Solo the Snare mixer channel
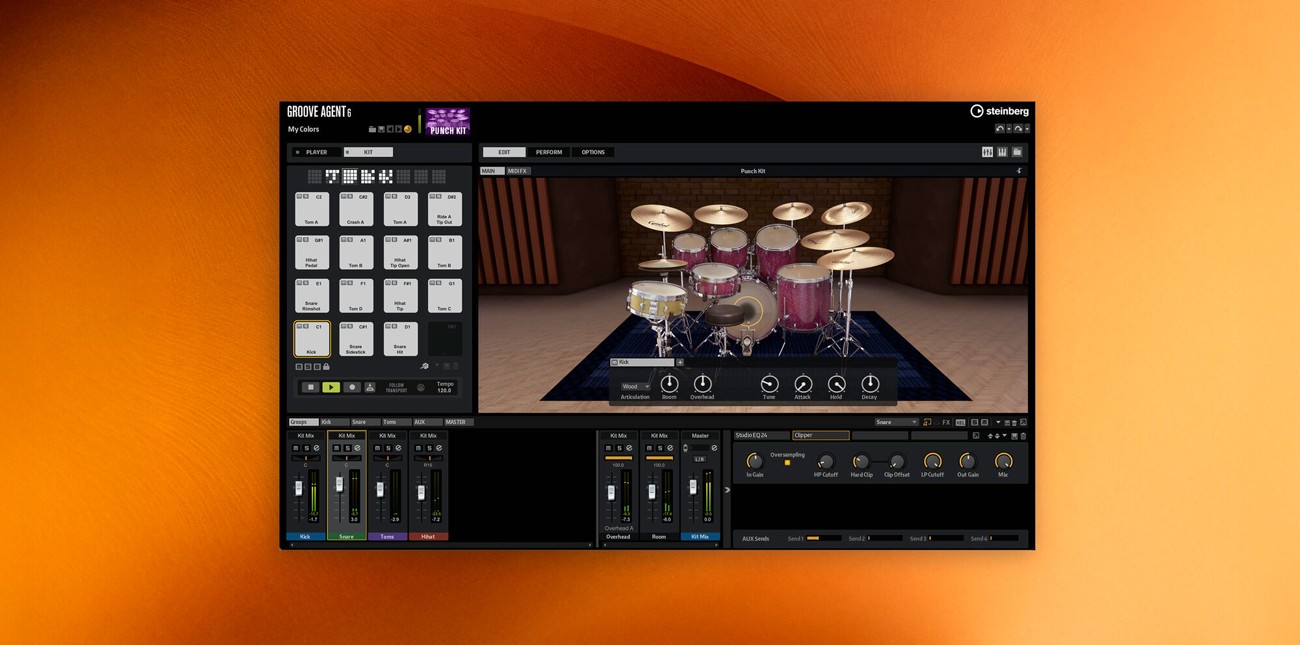 pyautogui.click(x=347, y=448)
